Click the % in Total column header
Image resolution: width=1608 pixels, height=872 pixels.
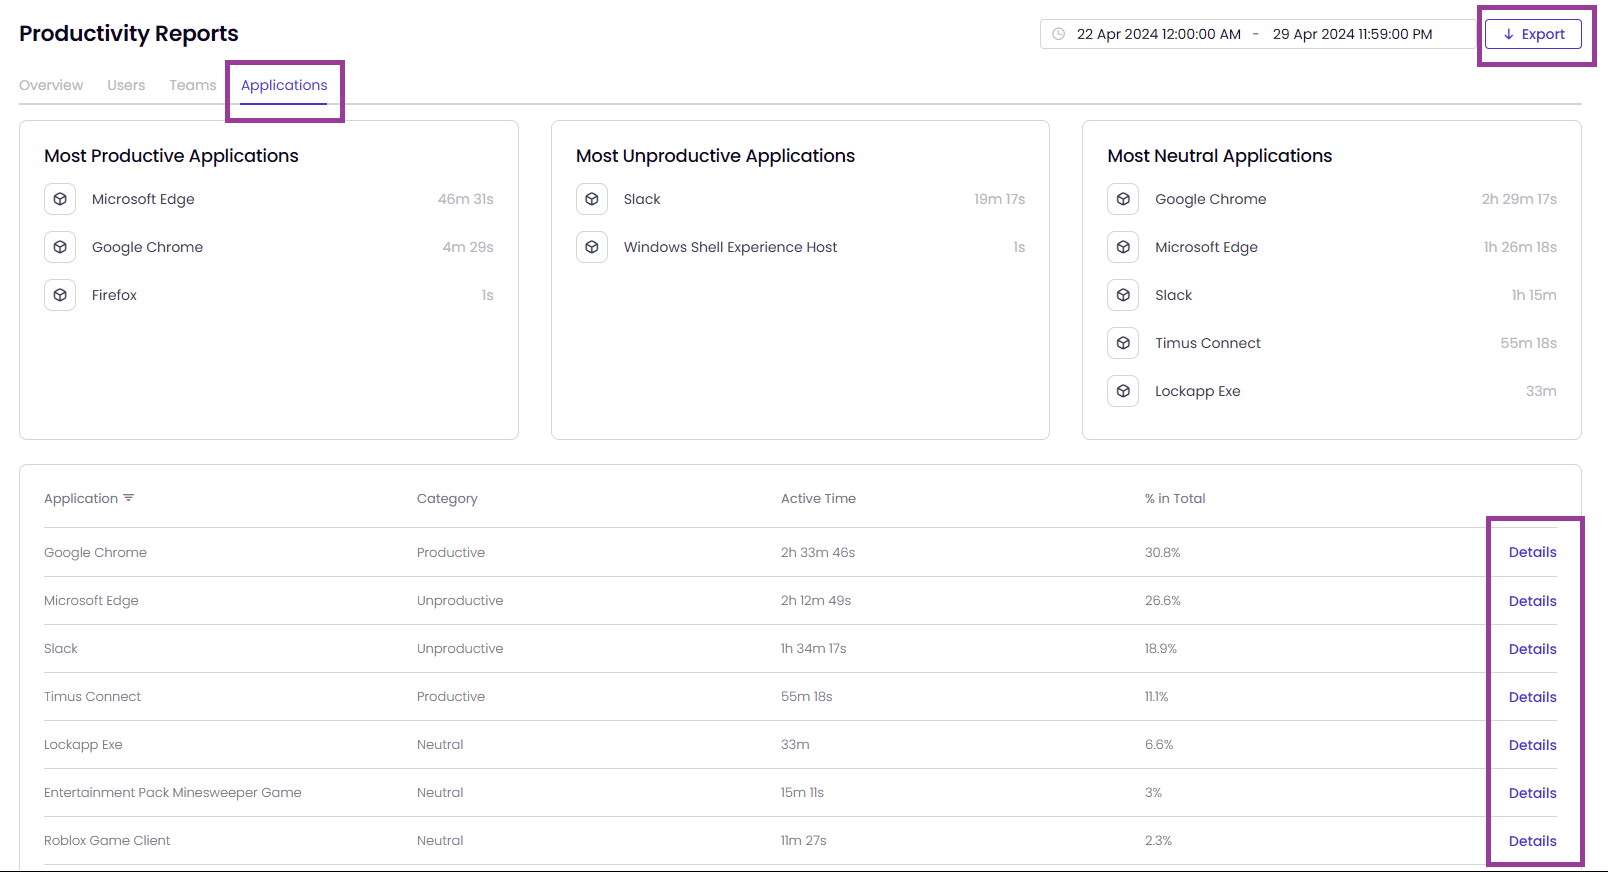point(1175,498)
